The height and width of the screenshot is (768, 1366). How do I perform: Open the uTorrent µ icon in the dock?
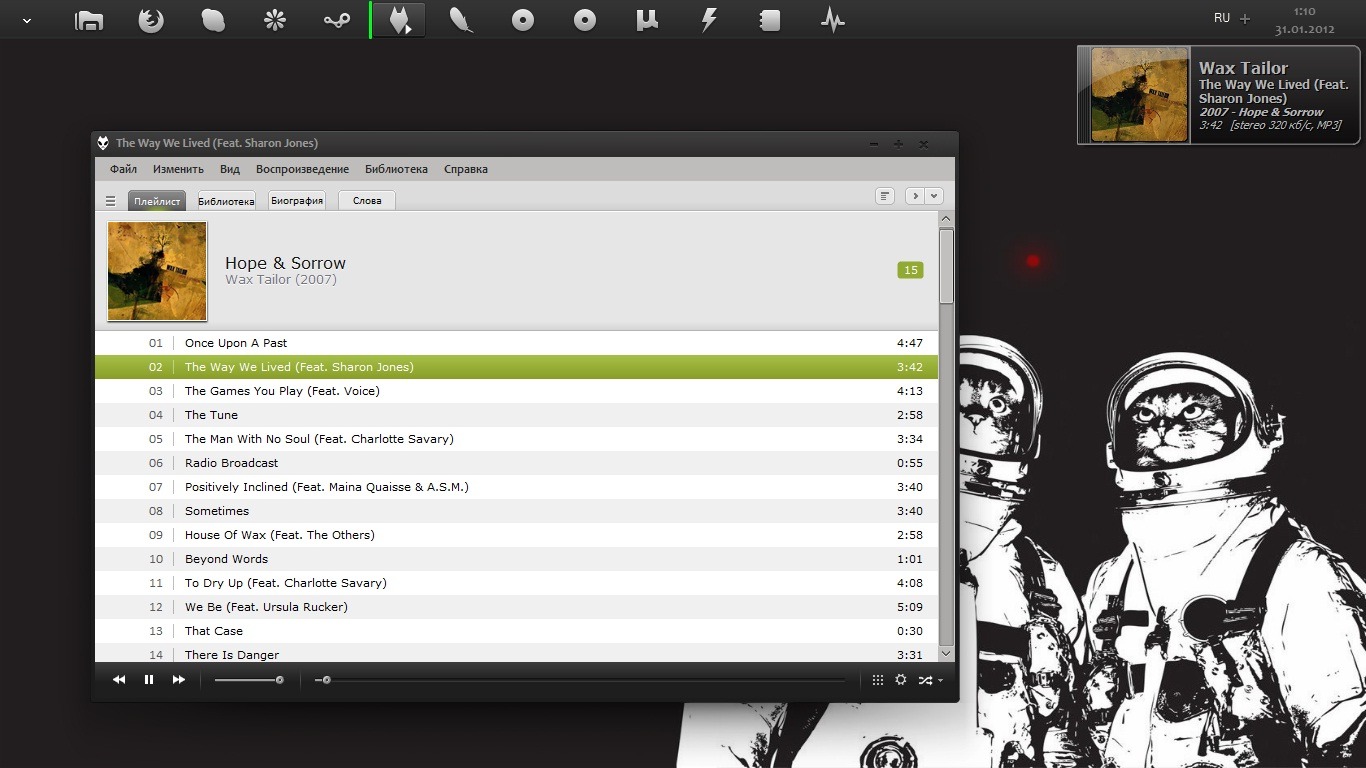pos(647,20)
